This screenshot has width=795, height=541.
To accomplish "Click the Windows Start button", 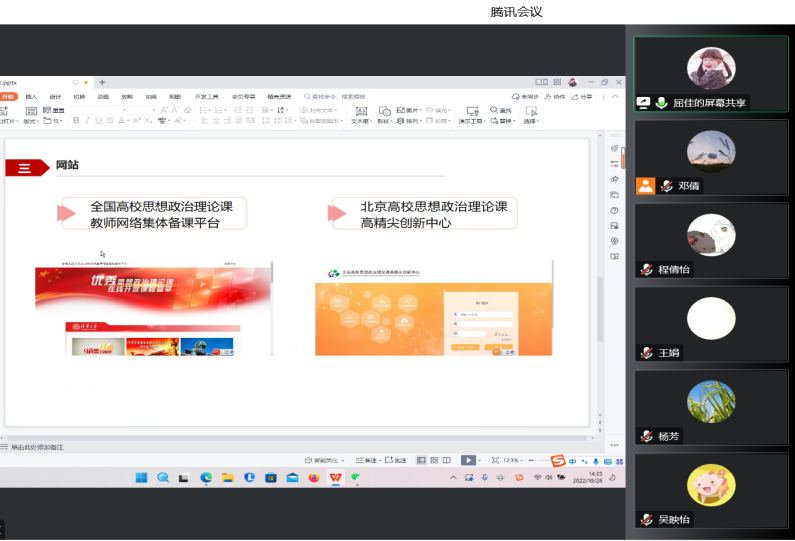I will (x=141, y=478).
